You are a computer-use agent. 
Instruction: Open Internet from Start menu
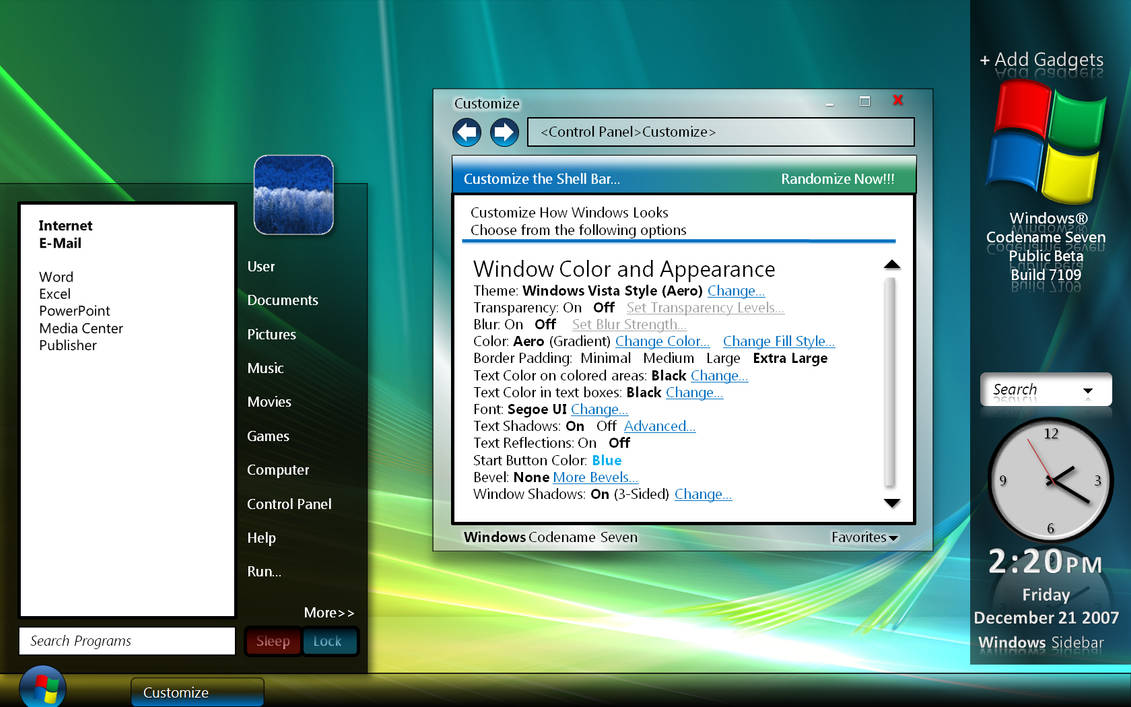(x=65, y=226)
